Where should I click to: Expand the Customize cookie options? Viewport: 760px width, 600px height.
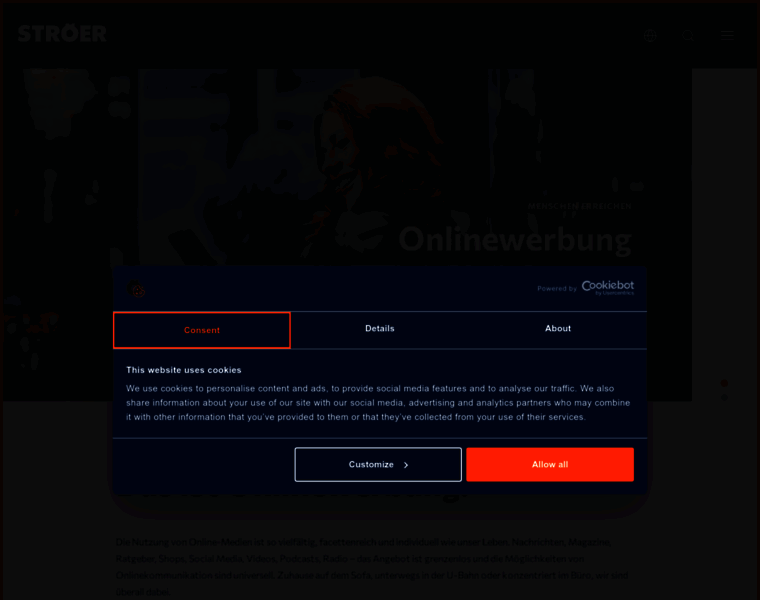(378, 464)
